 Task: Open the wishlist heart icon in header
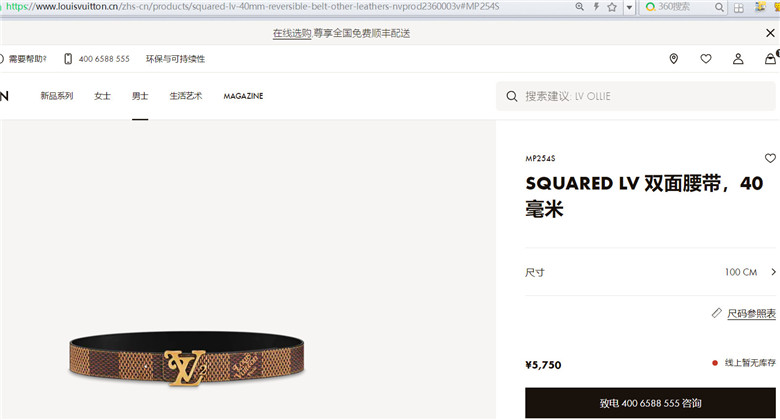pos(706,59)
